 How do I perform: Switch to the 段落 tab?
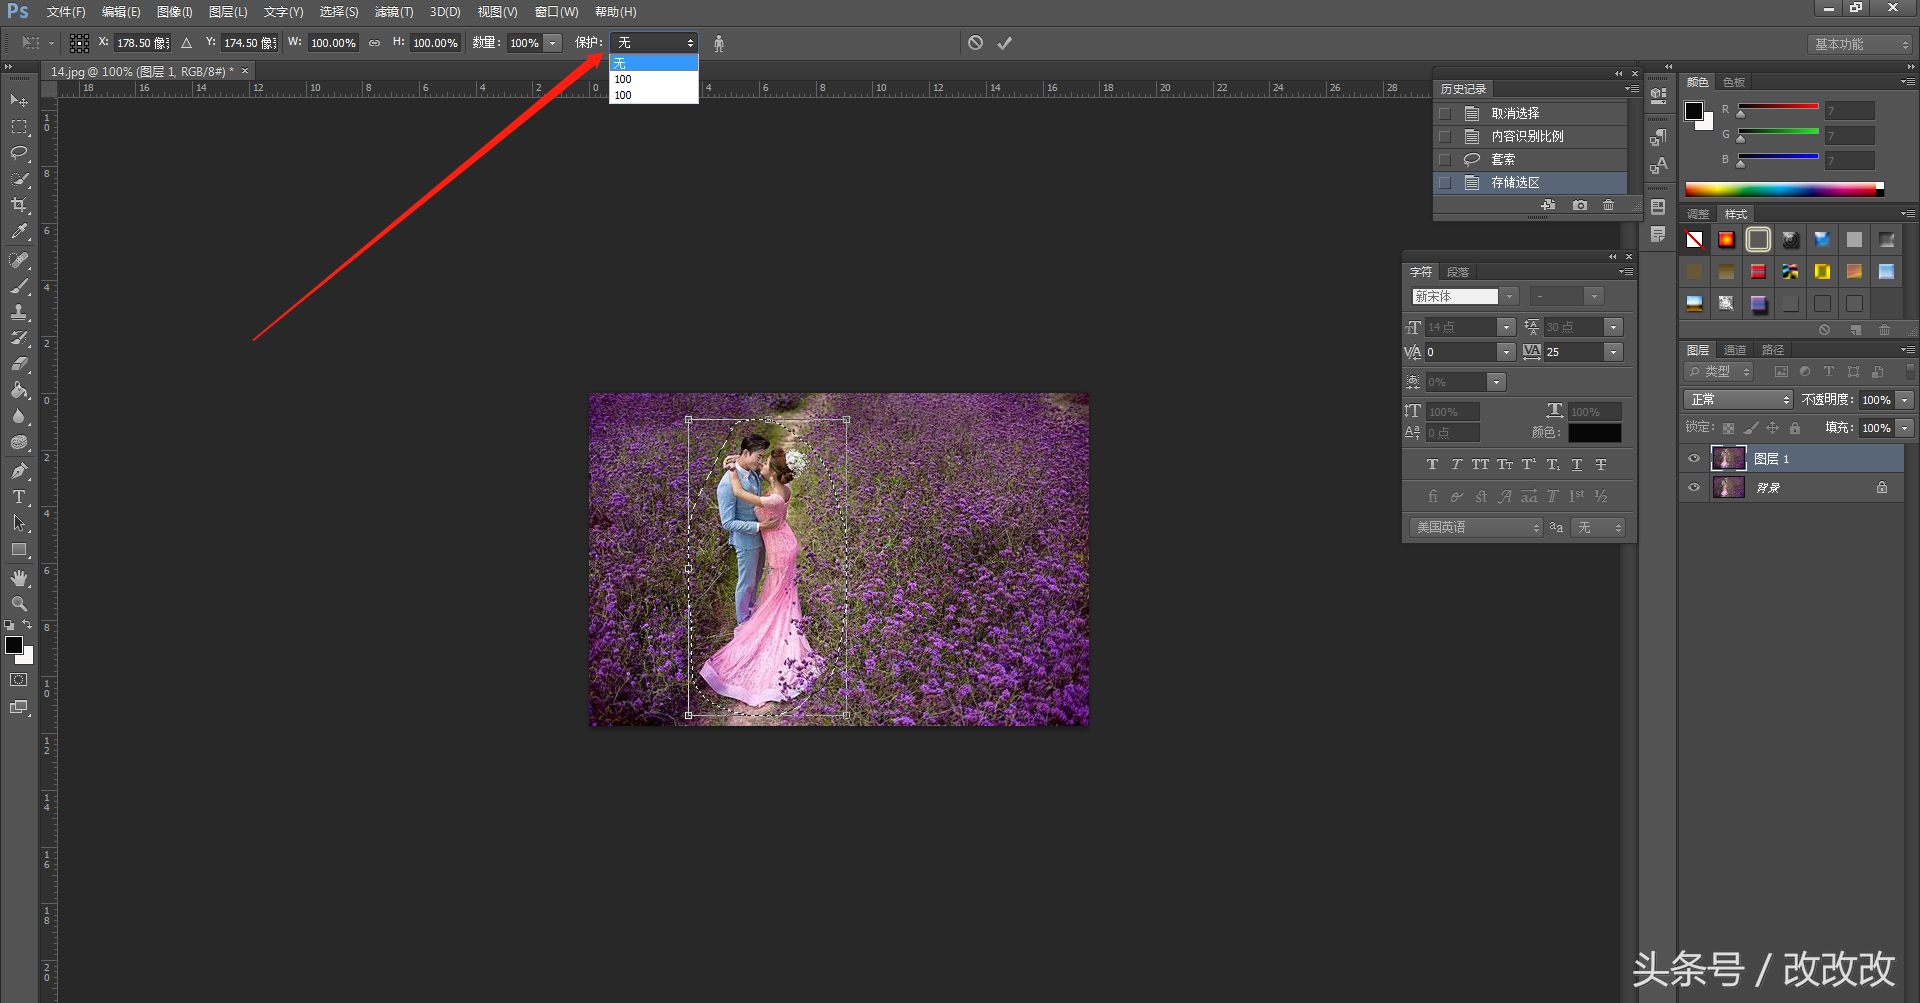(1458, 272)
